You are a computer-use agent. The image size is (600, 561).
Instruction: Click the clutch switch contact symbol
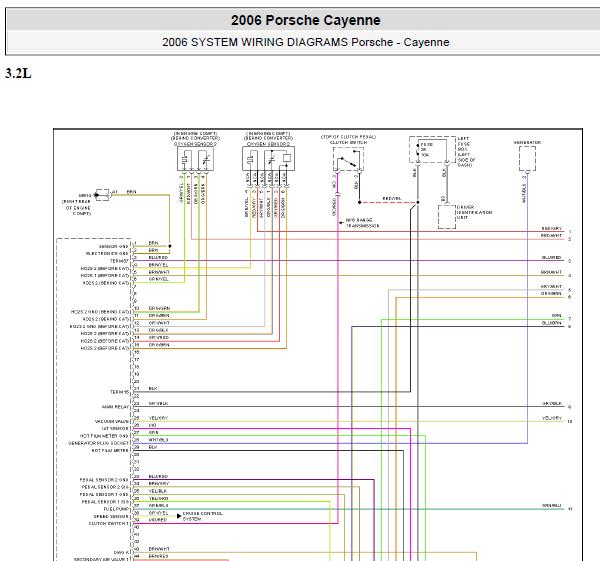tap(348, 158)
